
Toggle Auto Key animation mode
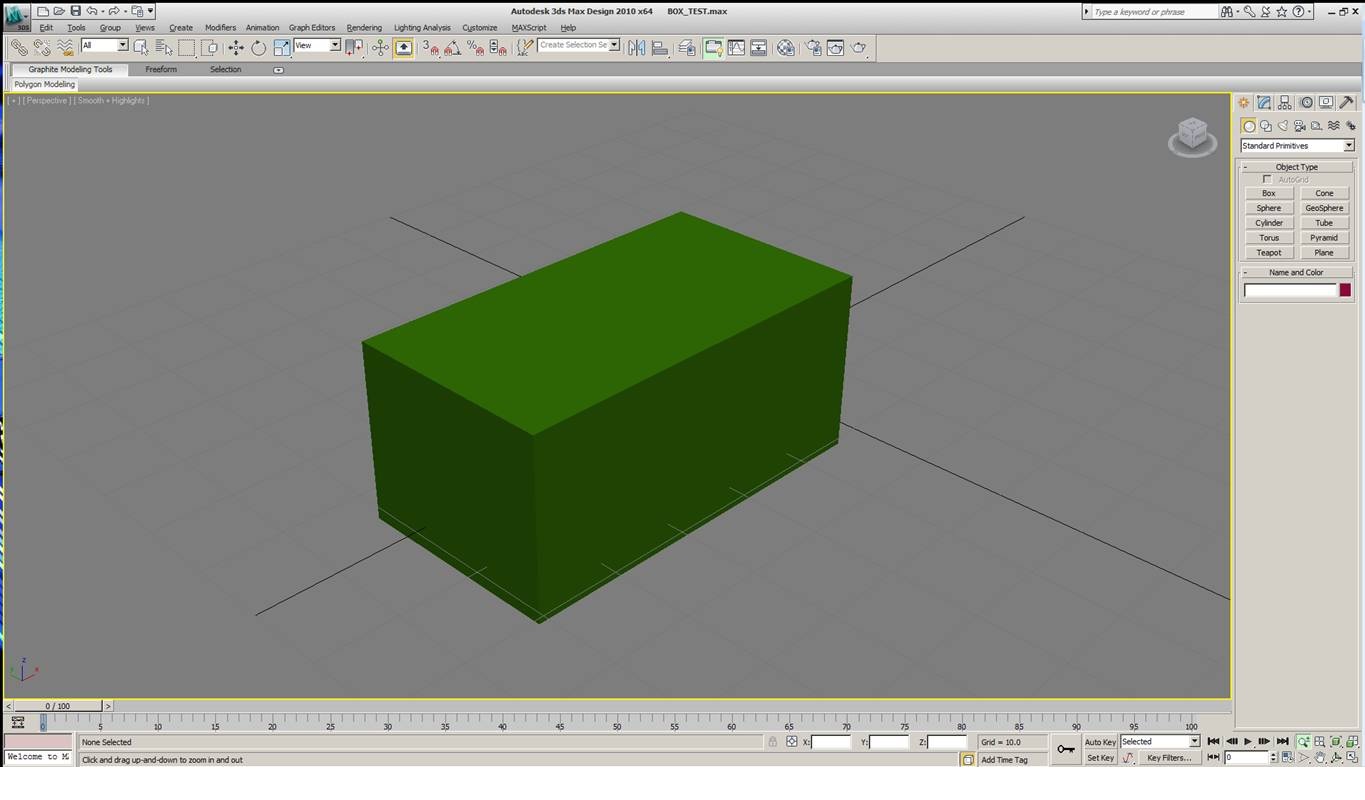pyautogui.click(x=1100, y=742)
